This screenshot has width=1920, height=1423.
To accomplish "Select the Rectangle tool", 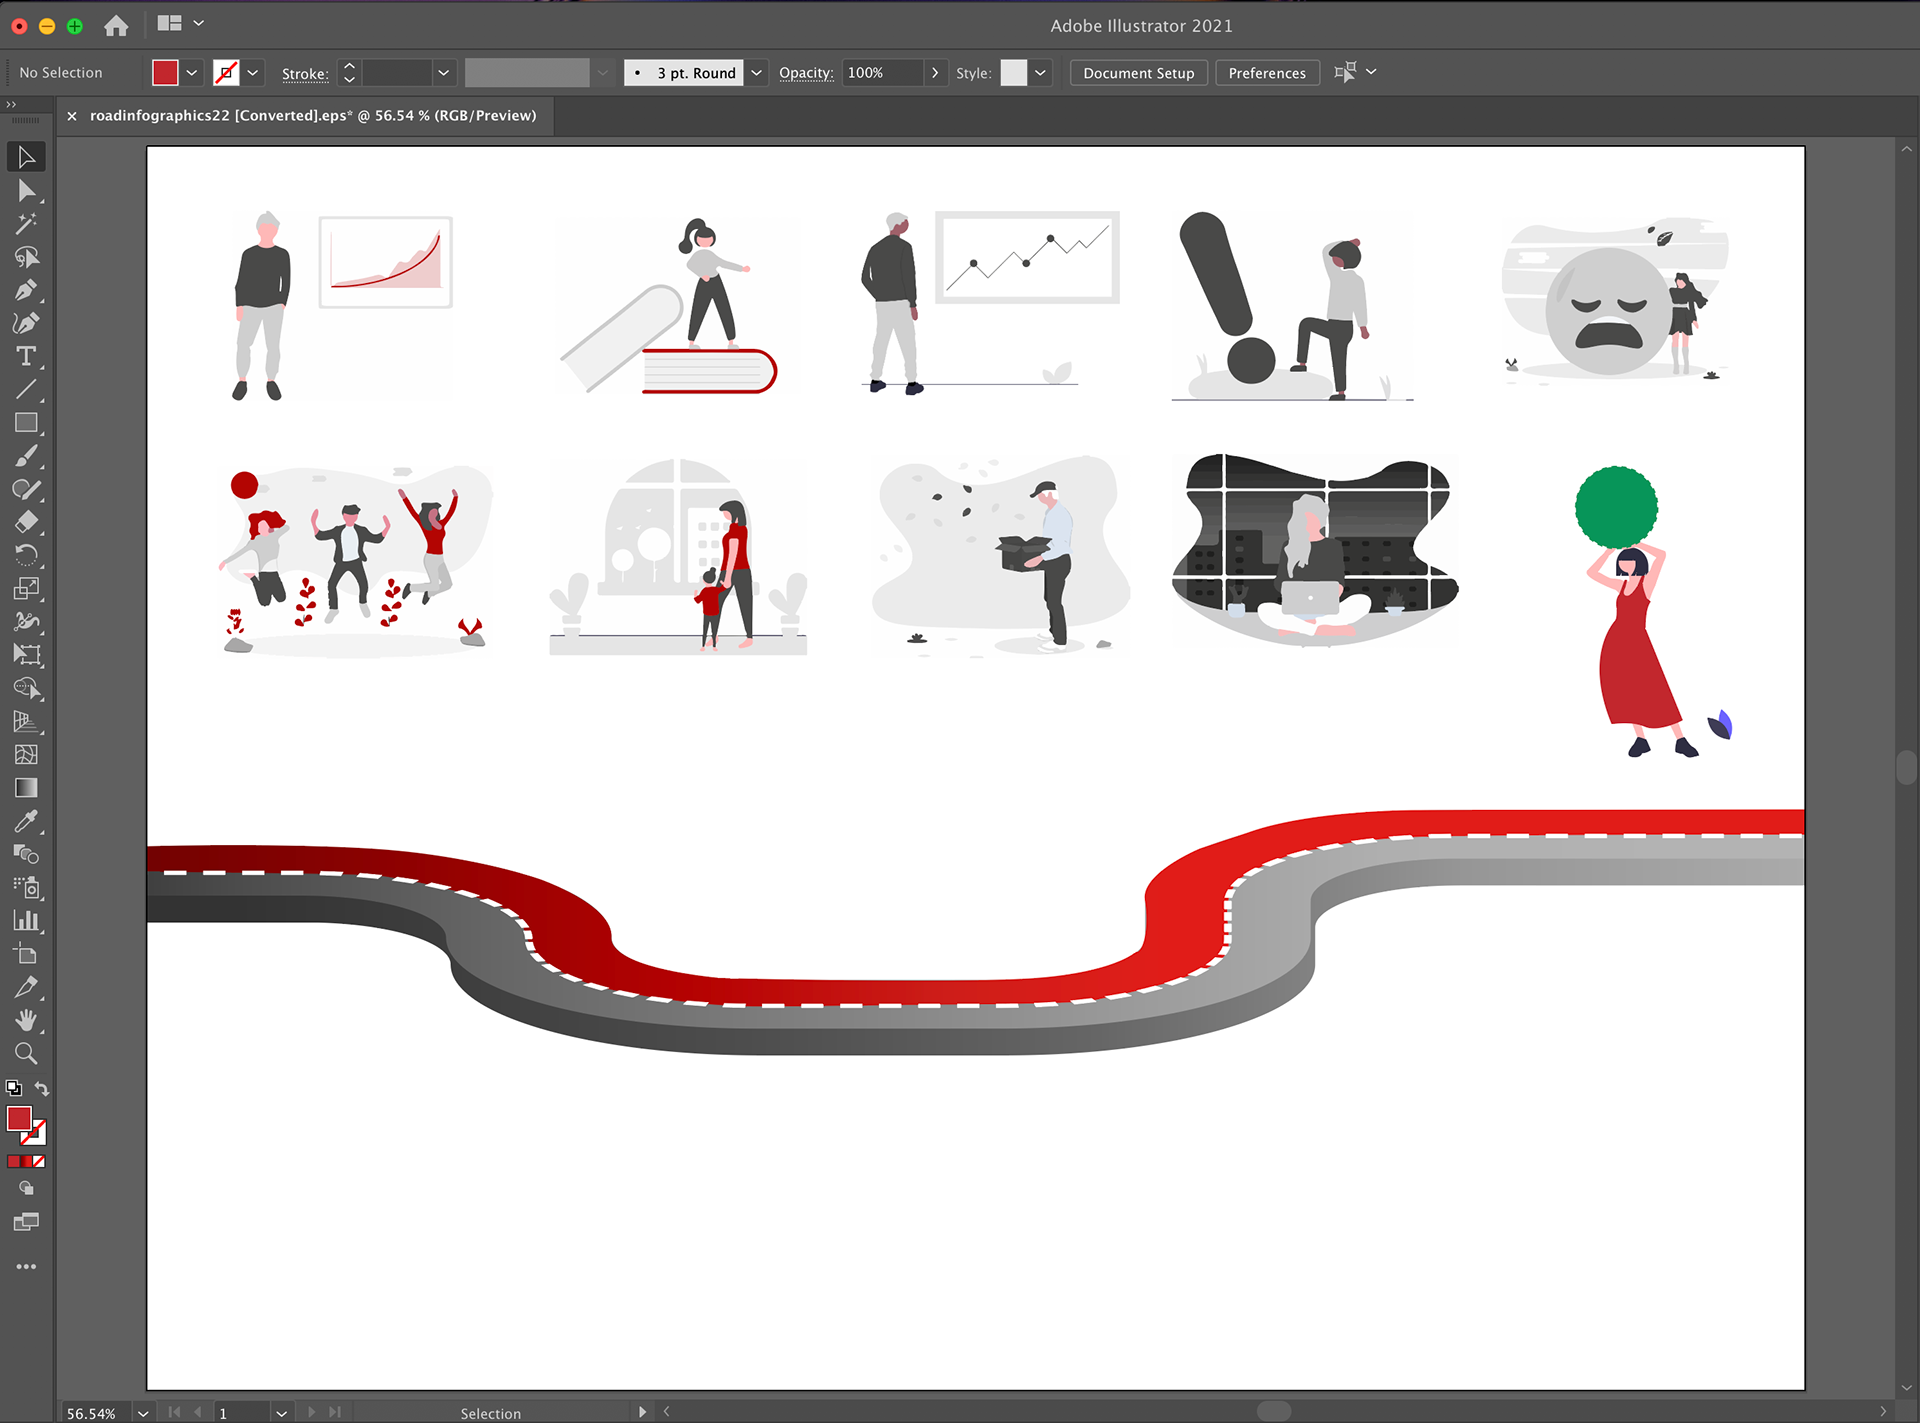I will [27, 423].
